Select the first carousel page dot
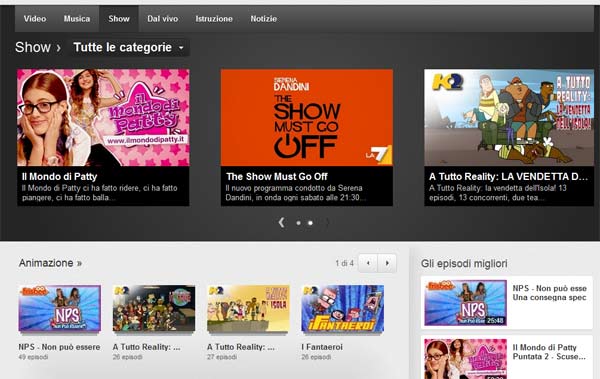The height and width of the screenshot is (379, 600). 298,223
